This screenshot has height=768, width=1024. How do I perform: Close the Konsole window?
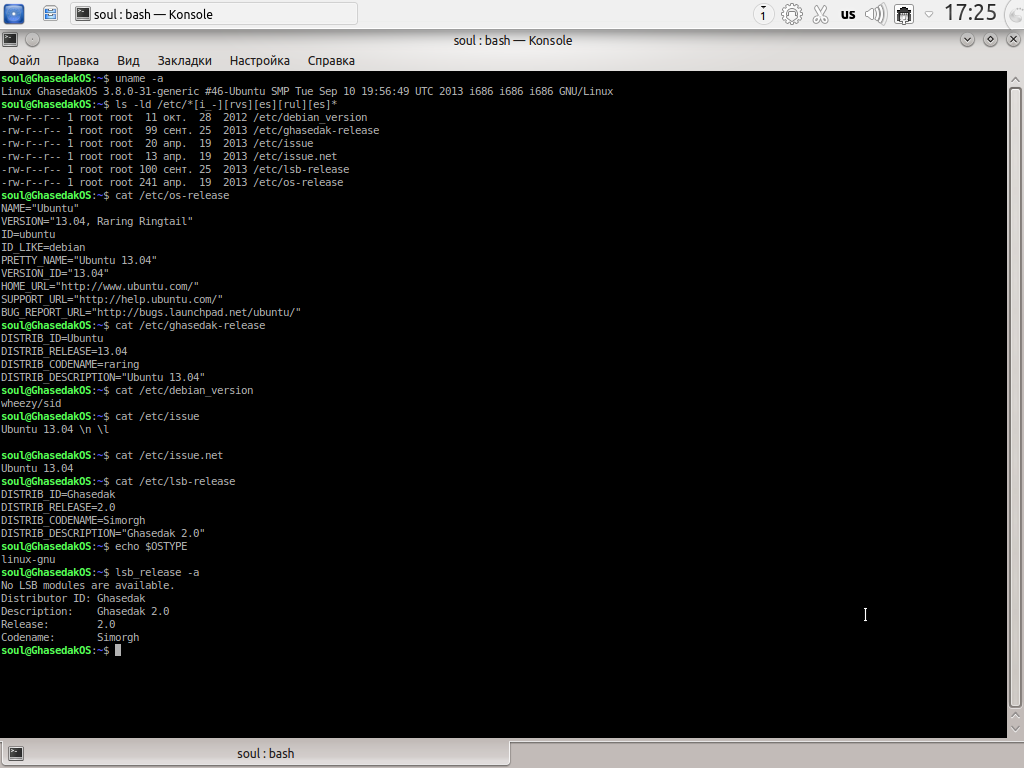click(1013, 40)
